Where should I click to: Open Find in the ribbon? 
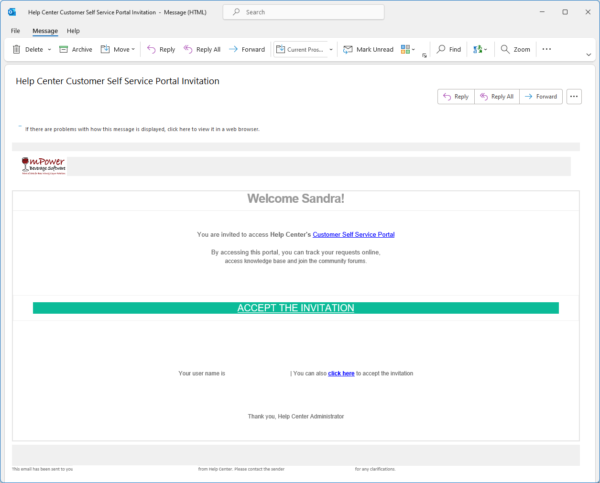click(x=448, y=49)
